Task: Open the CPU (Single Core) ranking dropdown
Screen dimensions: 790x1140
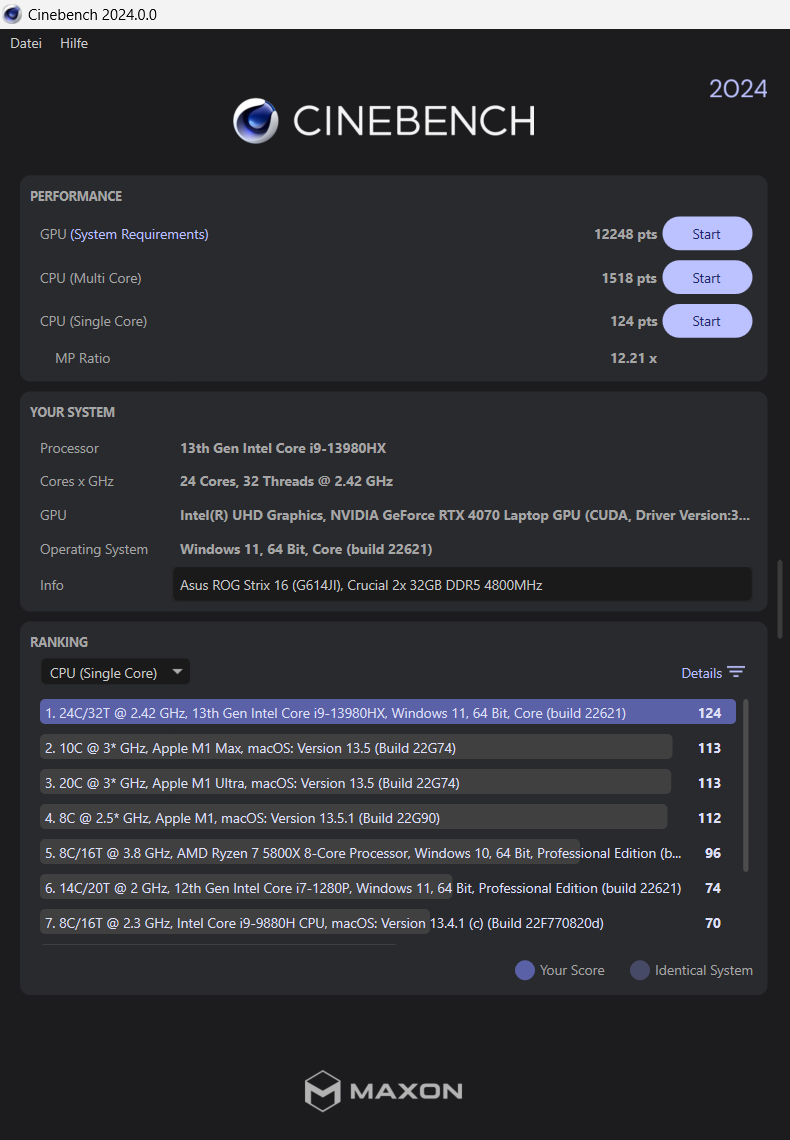Action: click(116, 673)
